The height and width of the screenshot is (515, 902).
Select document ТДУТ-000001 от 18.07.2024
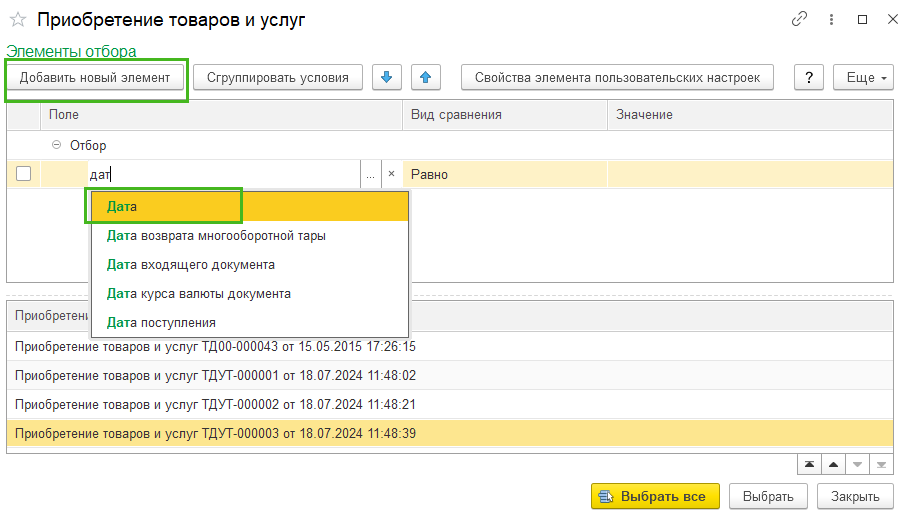coord(450,375)
